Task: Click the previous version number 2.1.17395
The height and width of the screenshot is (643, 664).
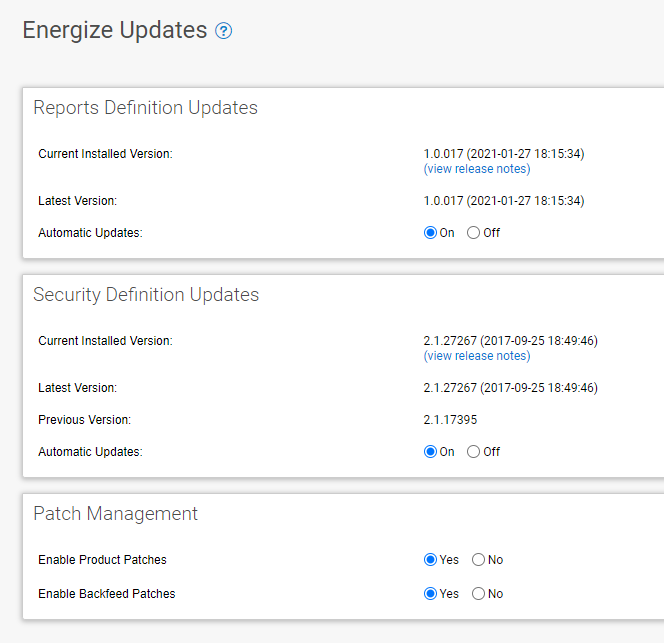Action: (x=450, y=420)
